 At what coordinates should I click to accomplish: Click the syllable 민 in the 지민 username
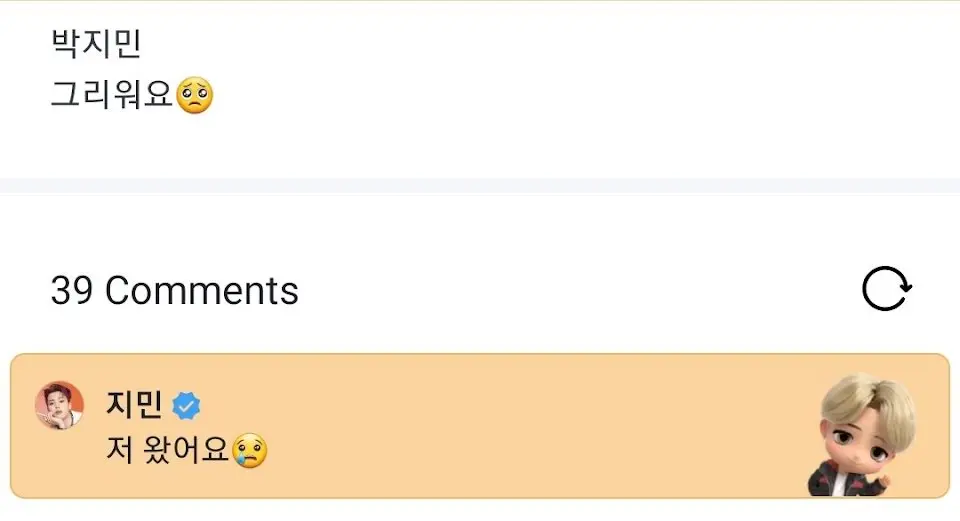[x=149, y=405]
